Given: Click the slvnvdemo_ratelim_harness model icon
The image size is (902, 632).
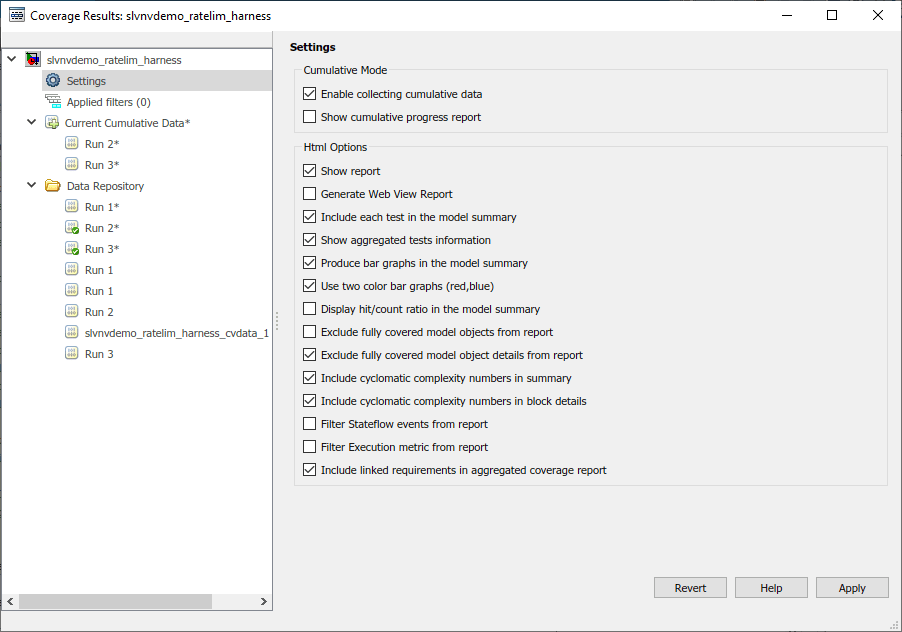Looking at the screenshot, I should click(33, 60).
